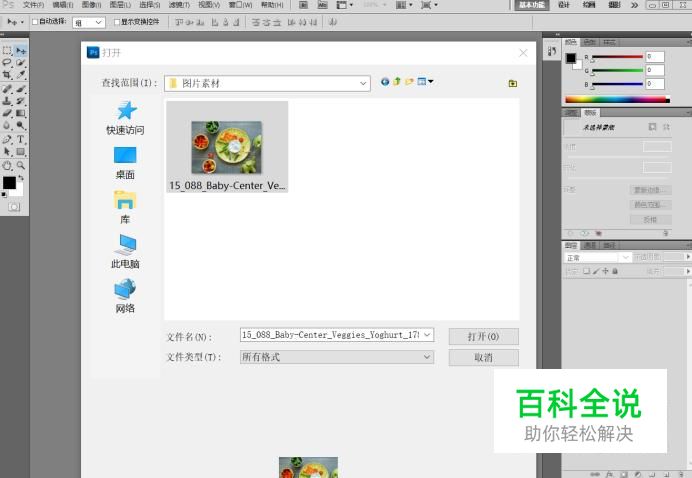Launch Mini Bridge from top bar
Viewport: 692px width, 478px height.
coord(323,5)
